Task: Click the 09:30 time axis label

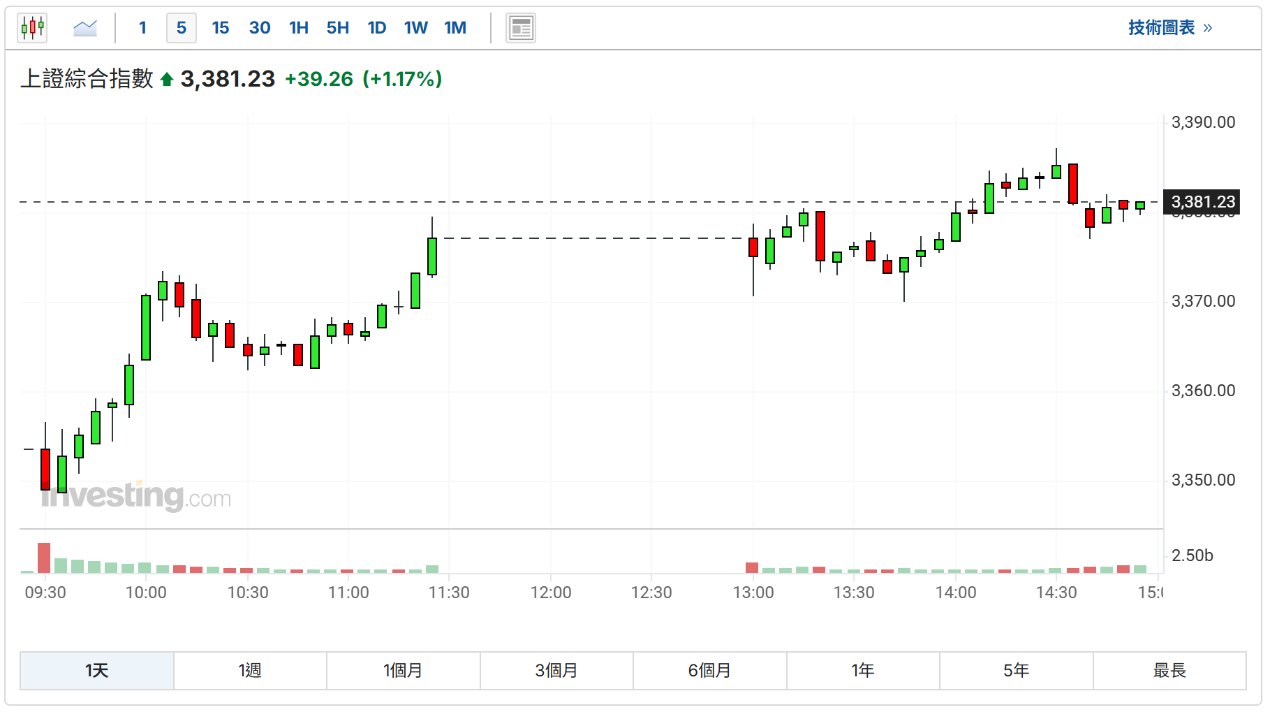Action: 45,592
